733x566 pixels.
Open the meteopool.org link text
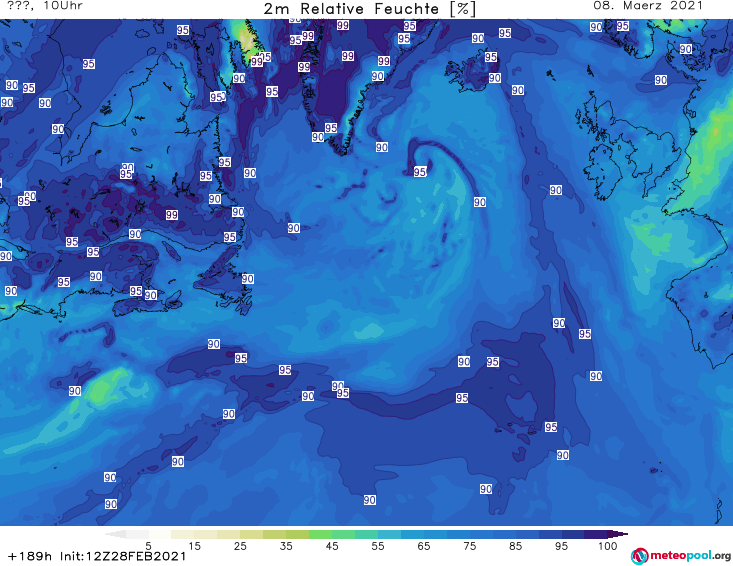click(690, 555)
